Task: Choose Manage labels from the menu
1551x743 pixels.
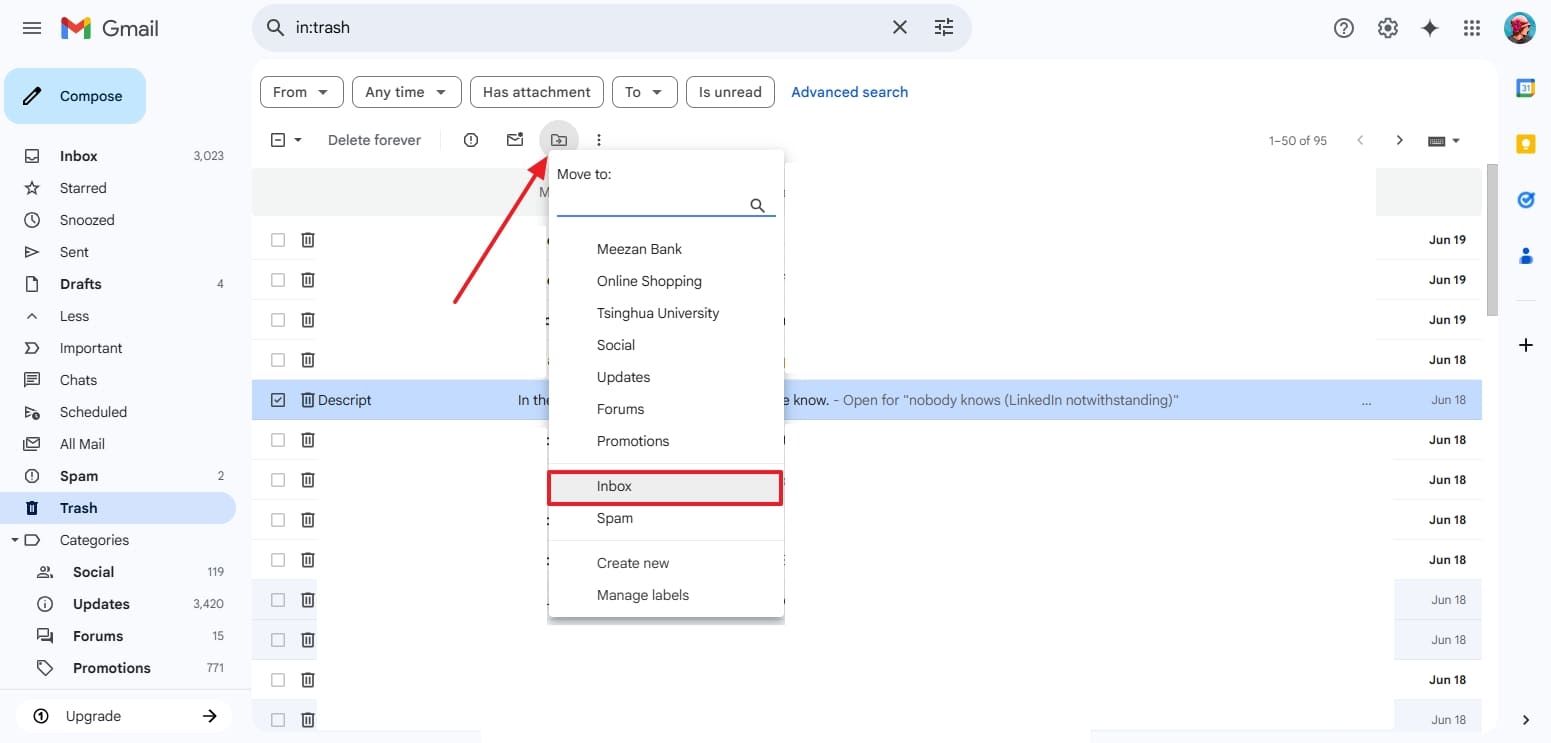Action: point(642,595)
